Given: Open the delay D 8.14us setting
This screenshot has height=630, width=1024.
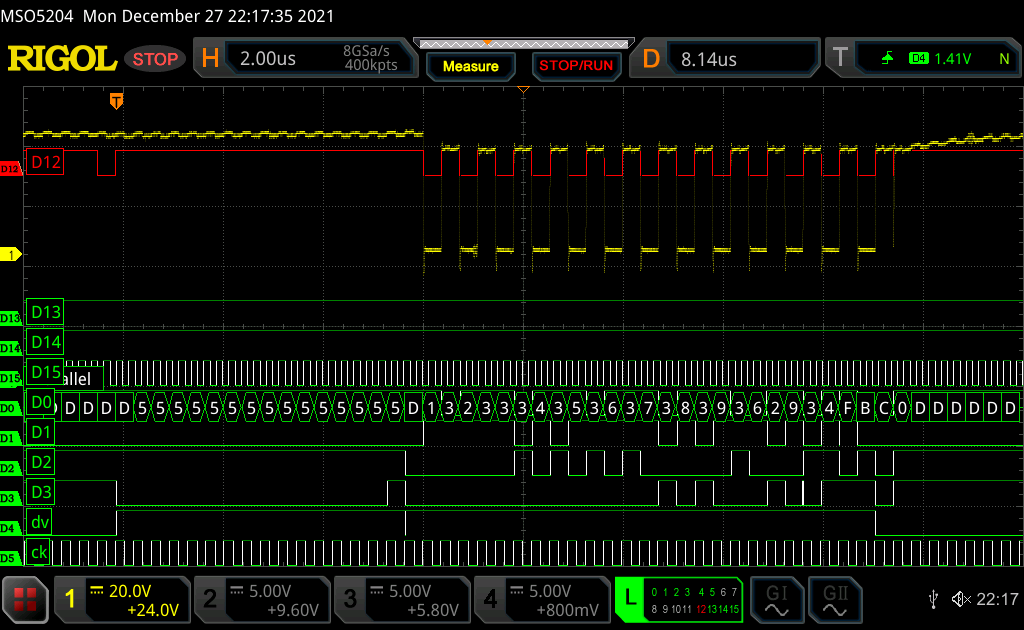Looking at the screenshot, I should [724, 59].
